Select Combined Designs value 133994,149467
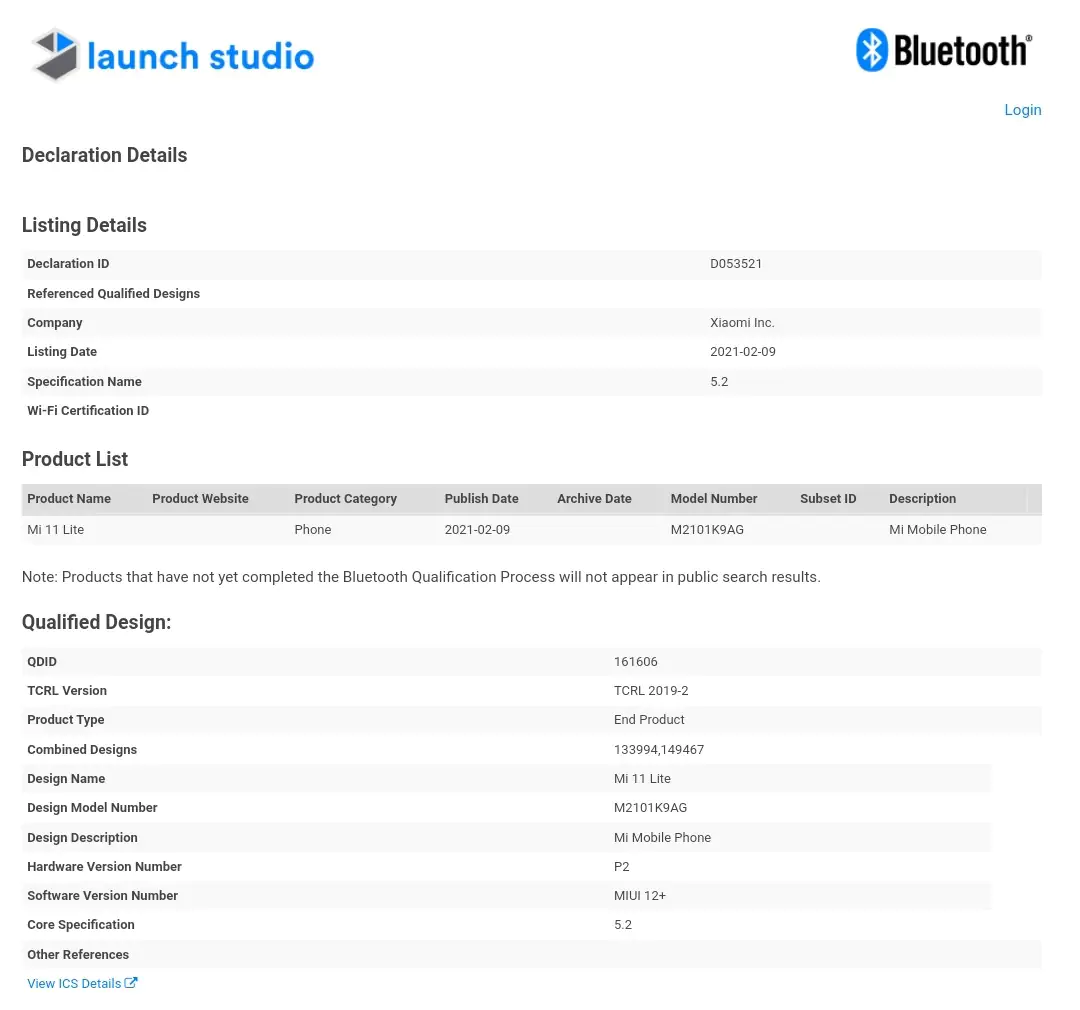The width and height of the screenshot is (1080, 1010). pos(658,750)
